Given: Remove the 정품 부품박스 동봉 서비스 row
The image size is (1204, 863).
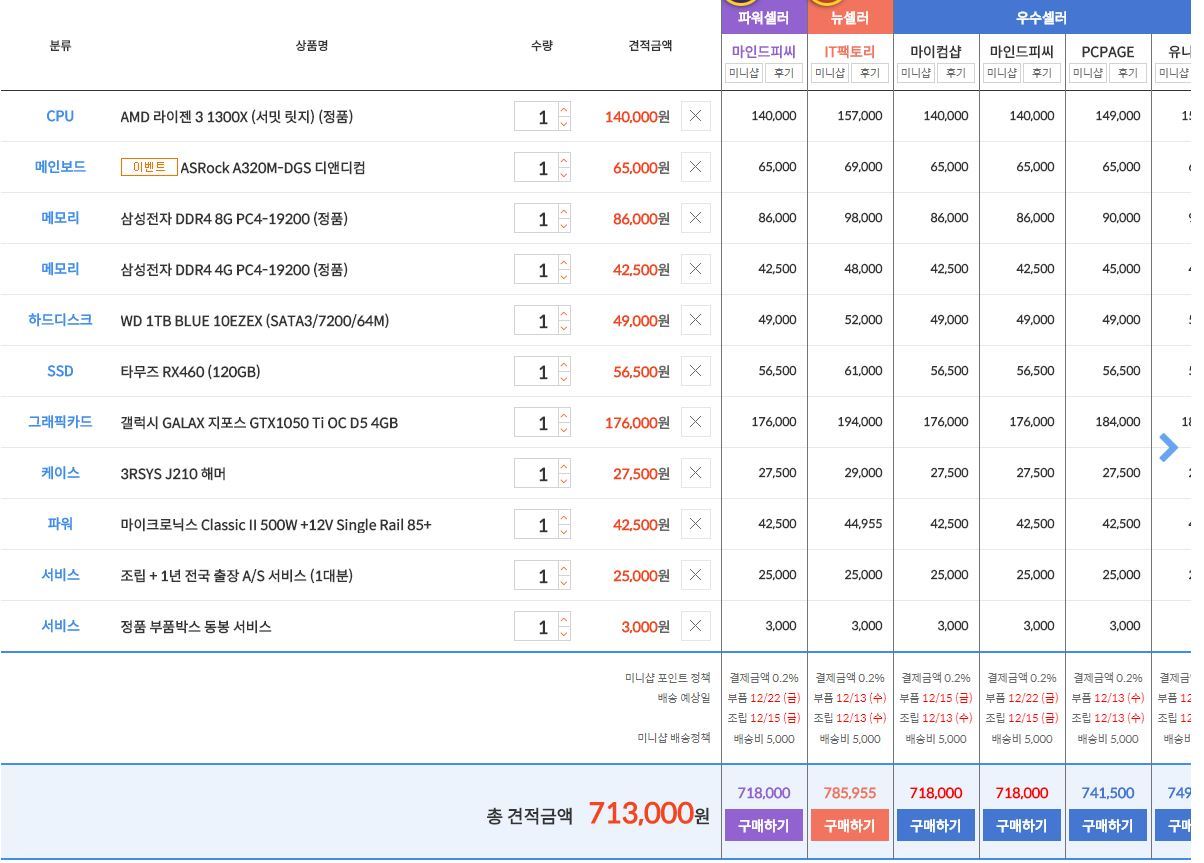Looking at the screenshot, I should coord(696,626).
